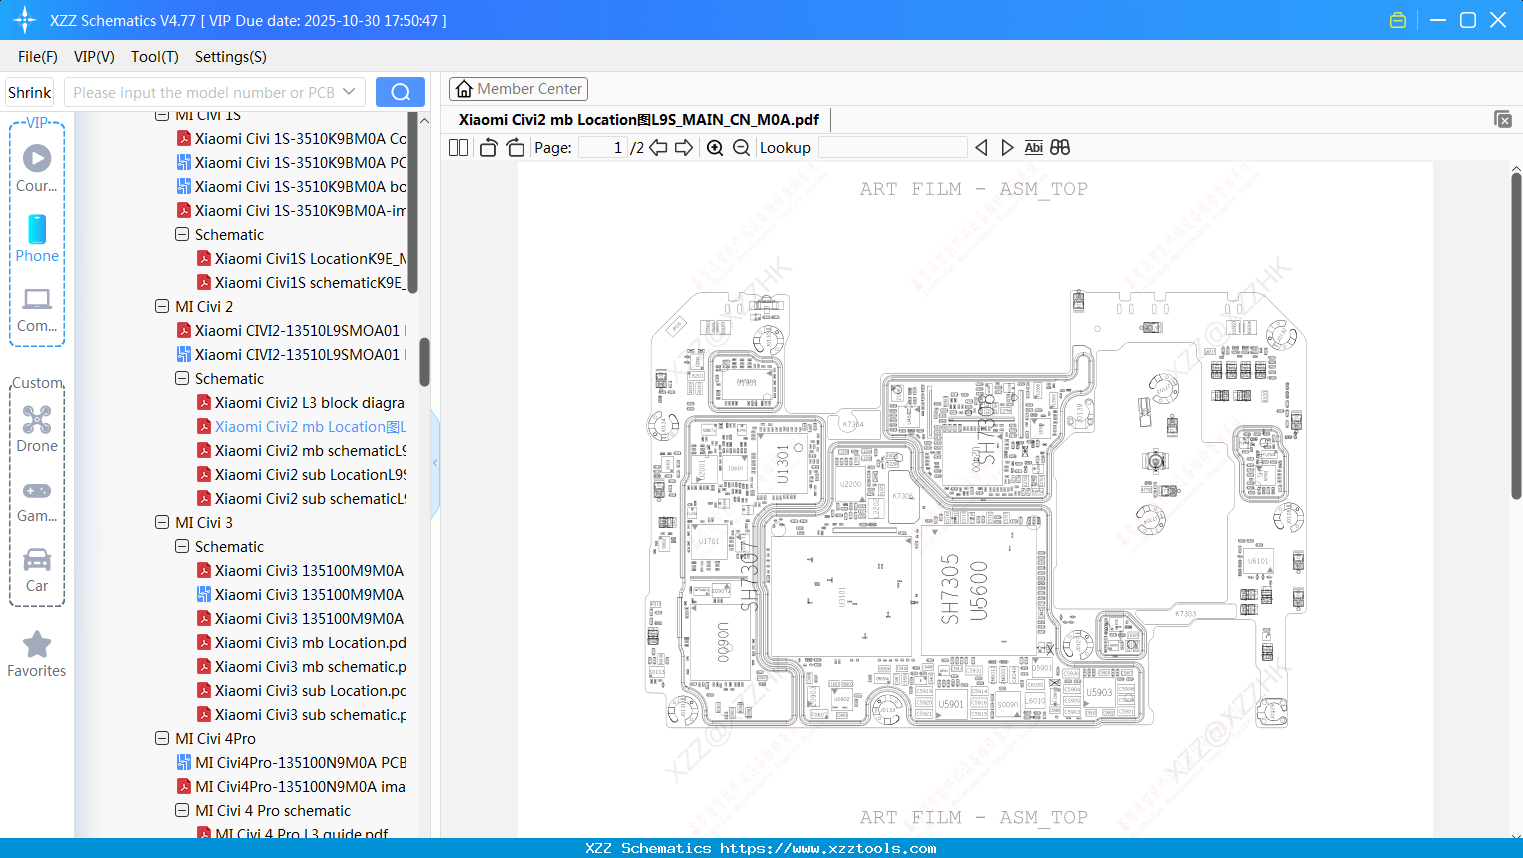Open two-page view mode in the PDF toolbar
The width and height of the screenshot is (1523, 858).
coord(457,147)
